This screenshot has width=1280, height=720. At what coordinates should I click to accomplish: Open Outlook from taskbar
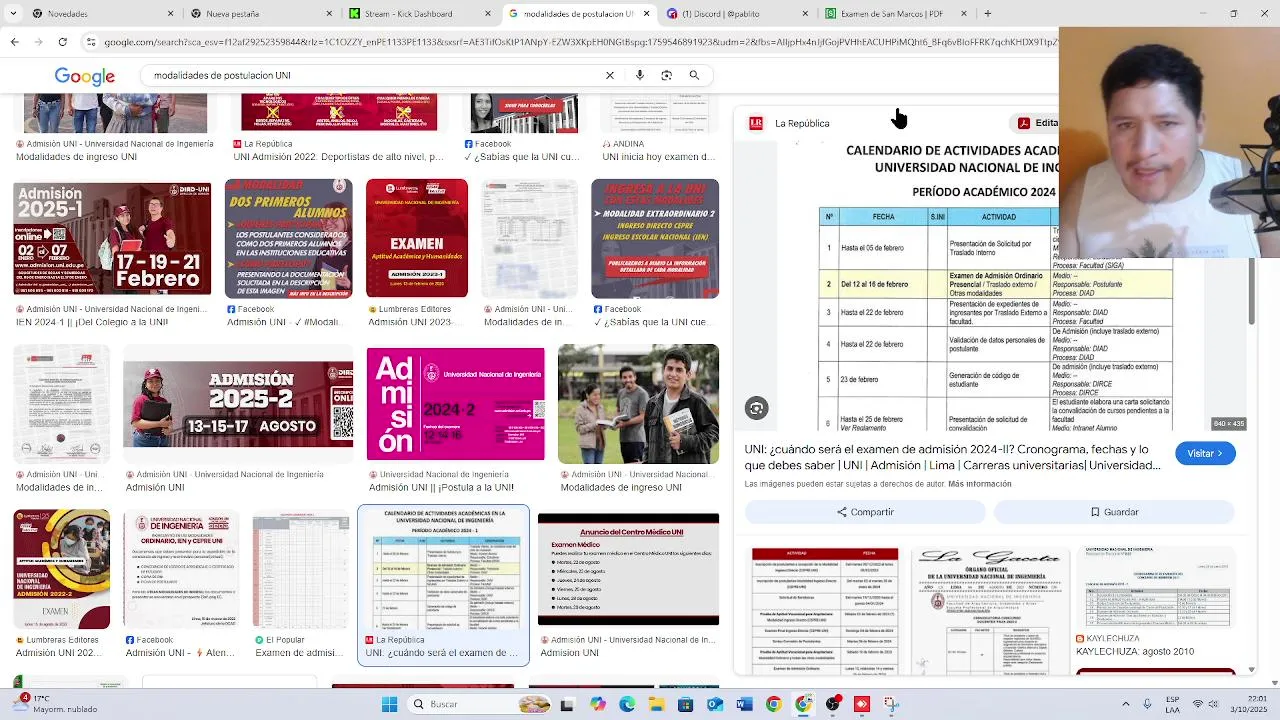(x=715, y=704)
